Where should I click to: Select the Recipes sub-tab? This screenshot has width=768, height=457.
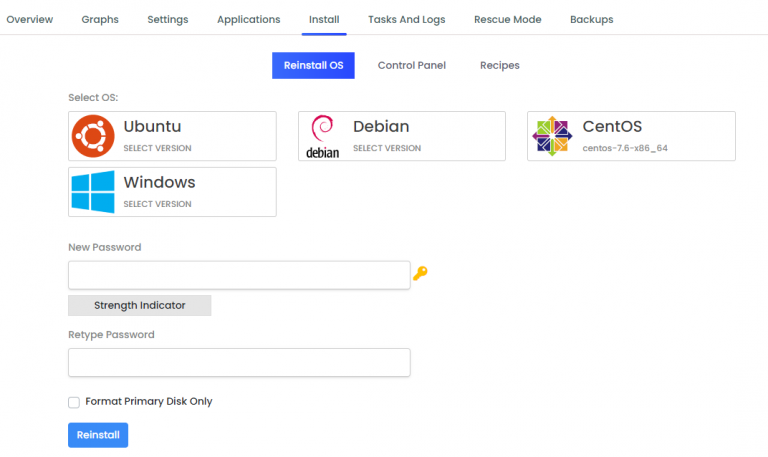coord(500,65)
